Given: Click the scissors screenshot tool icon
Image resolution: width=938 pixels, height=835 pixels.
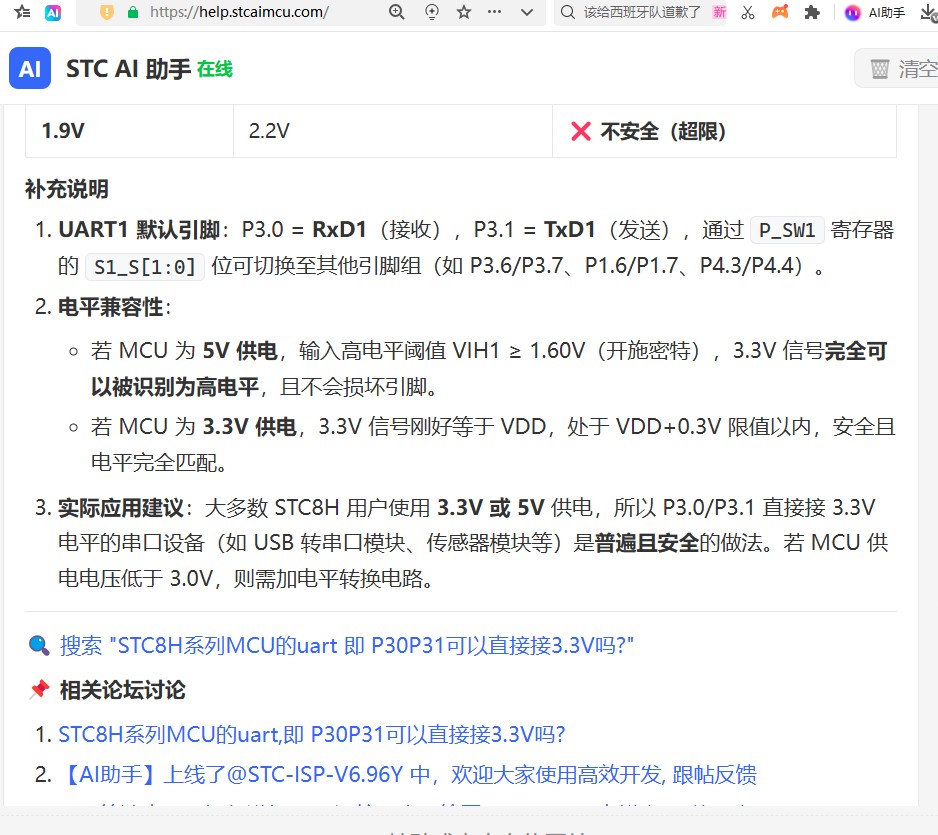Looking at the screenshot, I should (x=748, y=12).
